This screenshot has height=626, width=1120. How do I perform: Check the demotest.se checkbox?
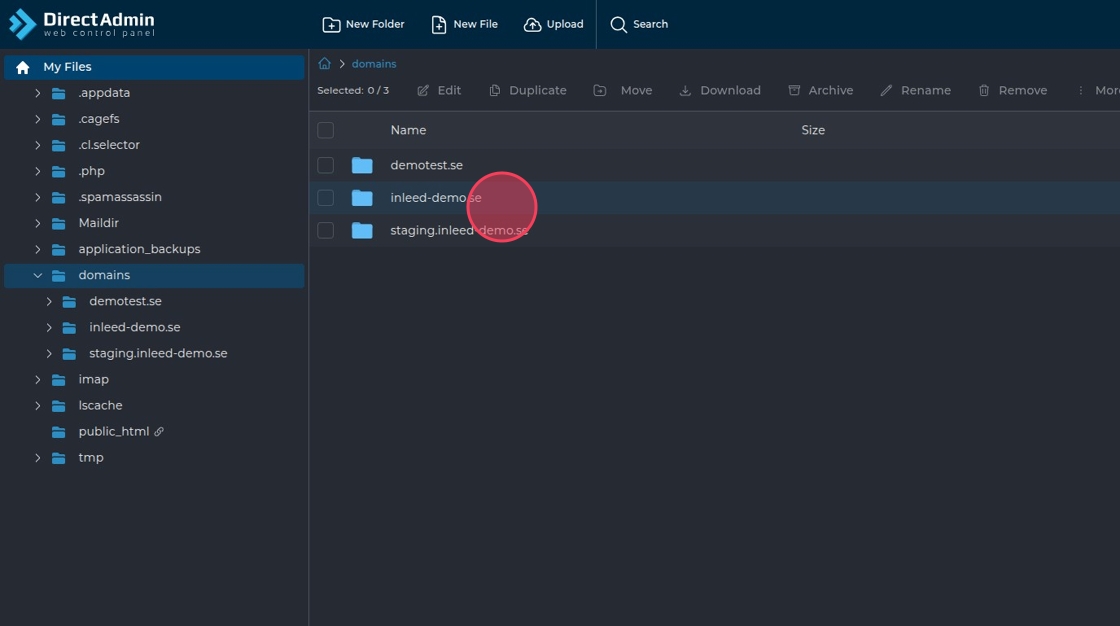tap(325, 165)
